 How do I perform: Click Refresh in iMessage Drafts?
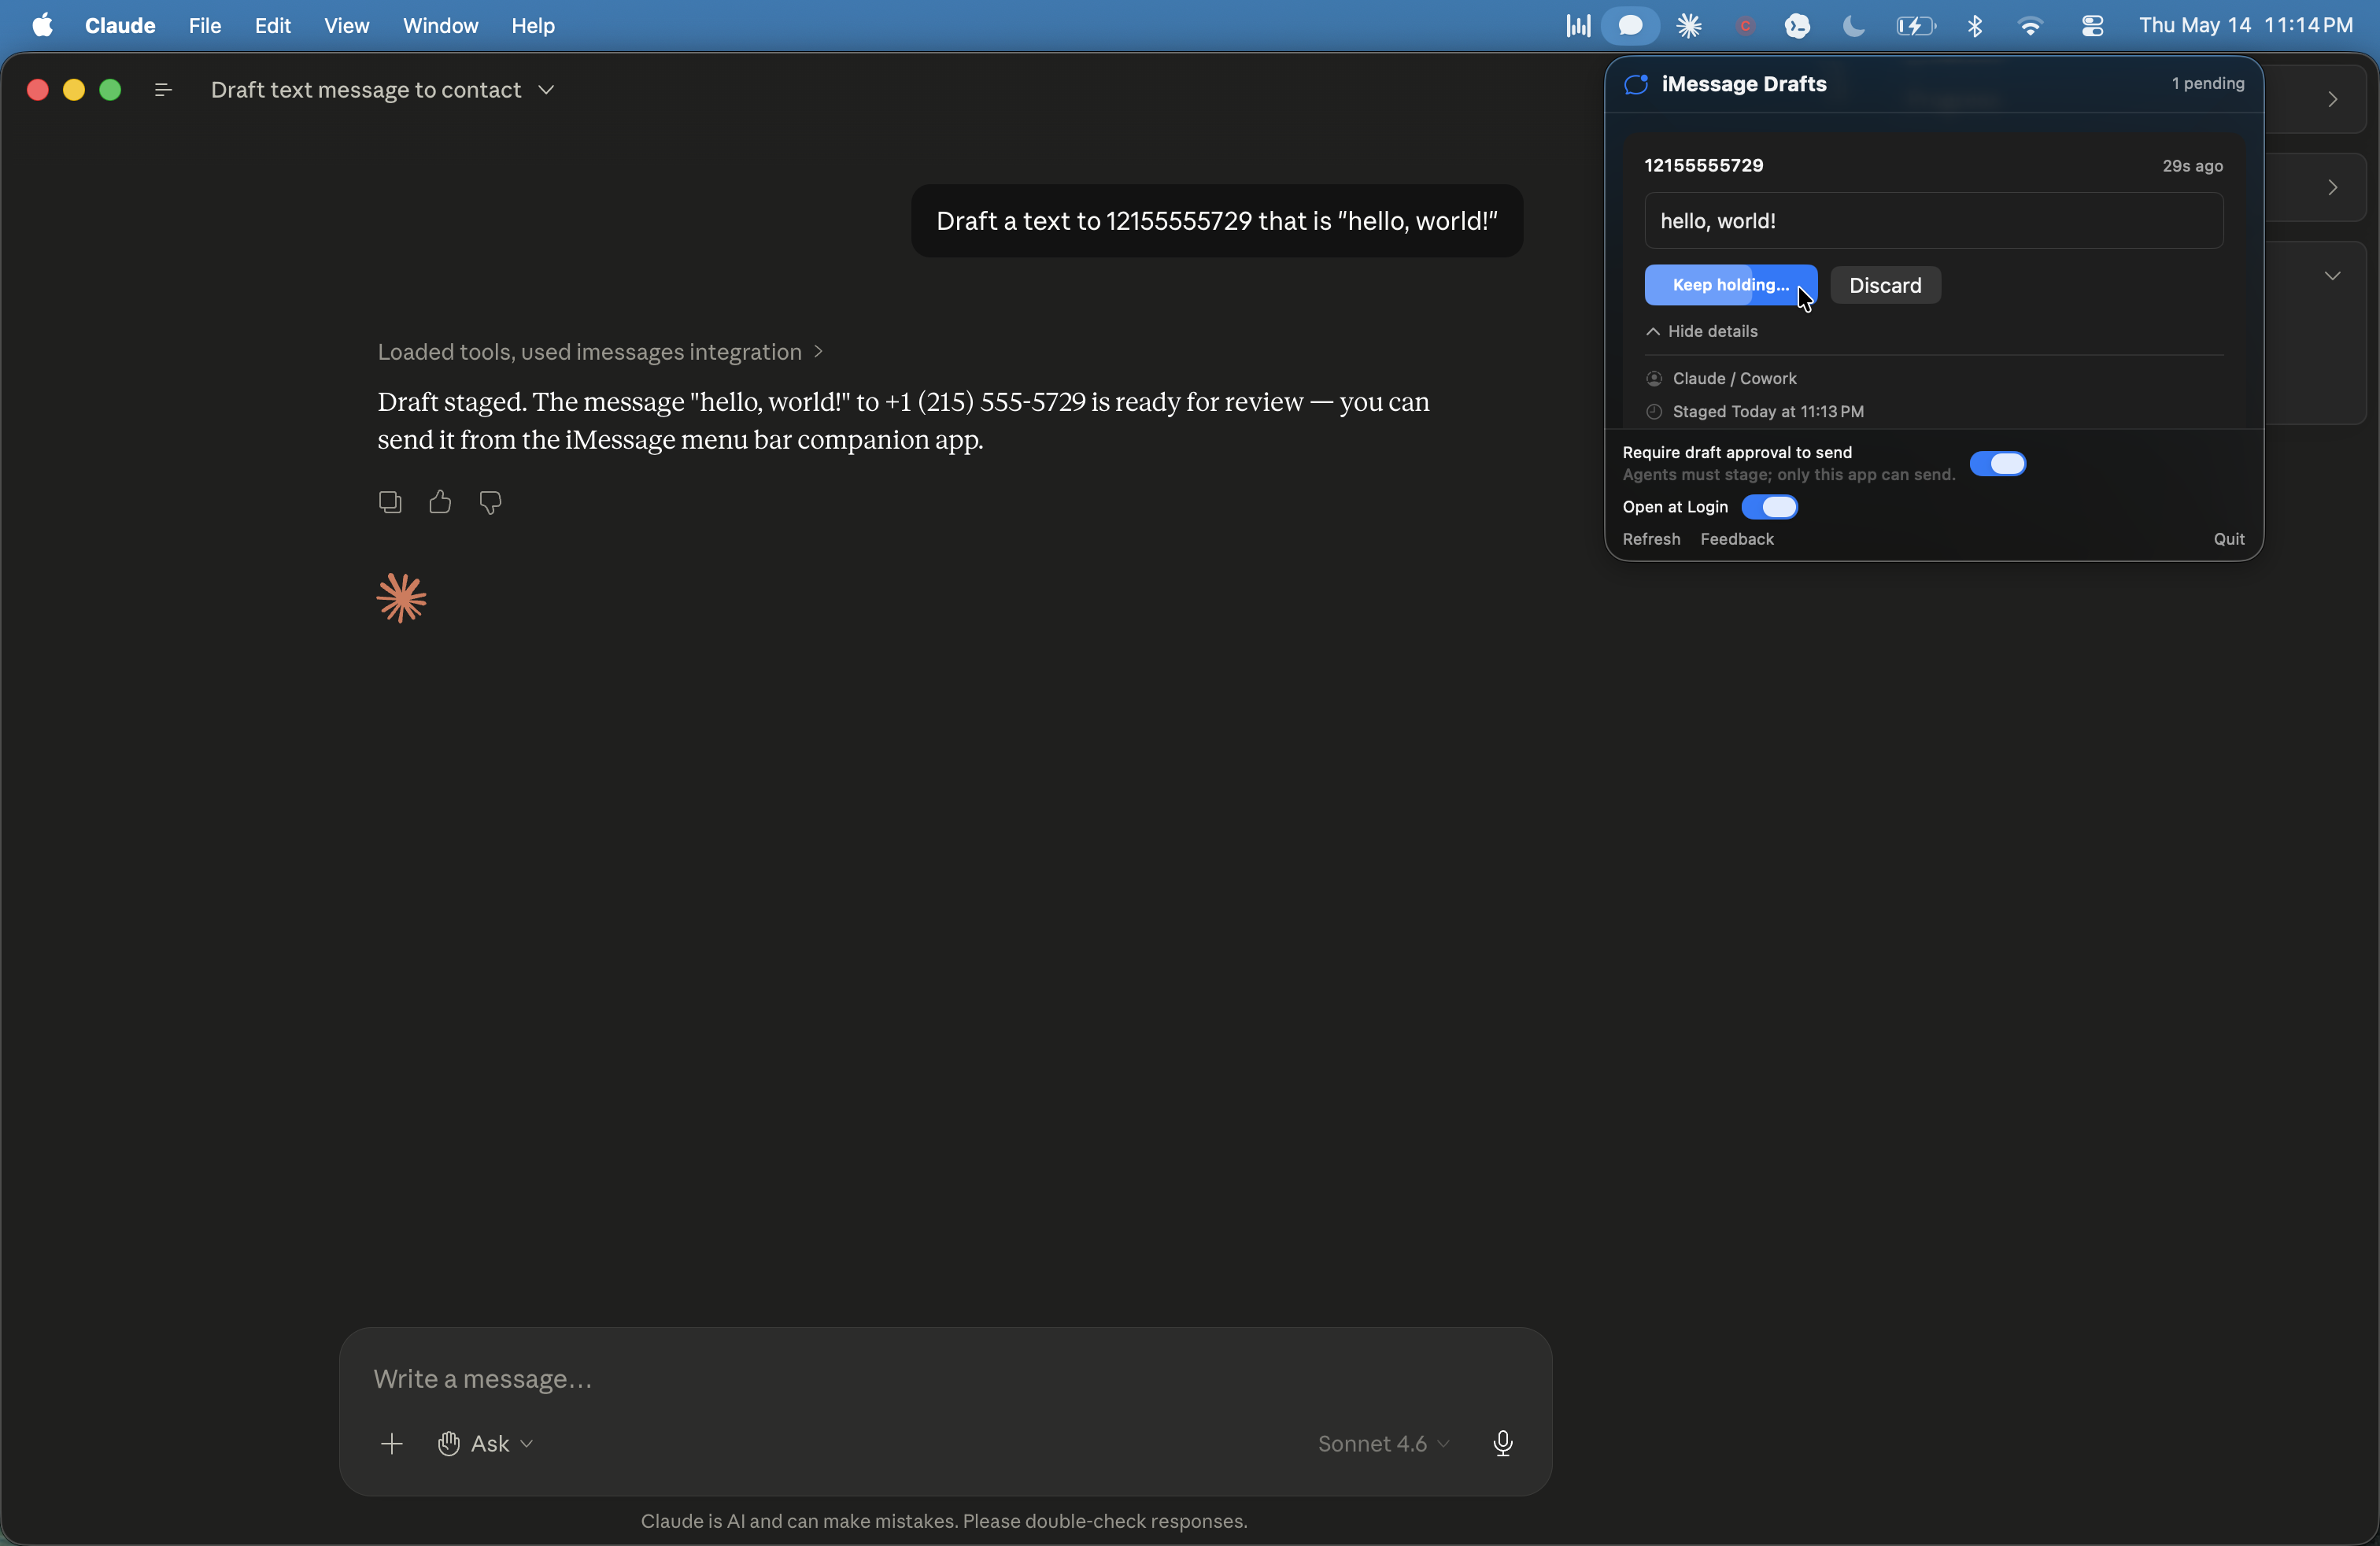pyautogui.click(x=1651, y=539)
